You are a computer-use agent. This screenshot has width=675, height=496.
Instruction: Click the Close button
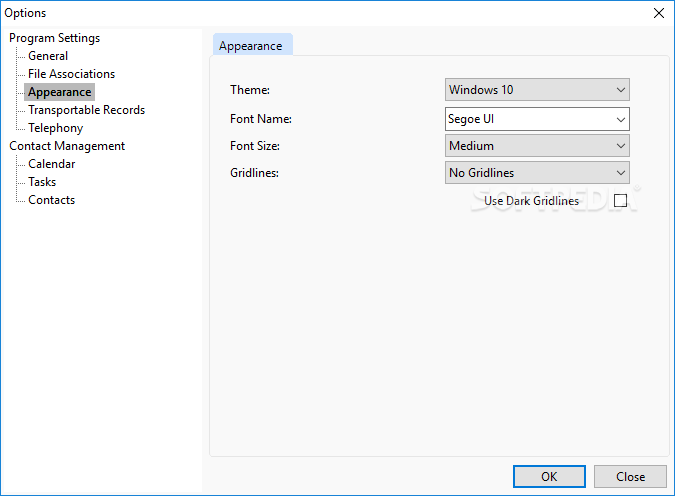pos(630,477)
